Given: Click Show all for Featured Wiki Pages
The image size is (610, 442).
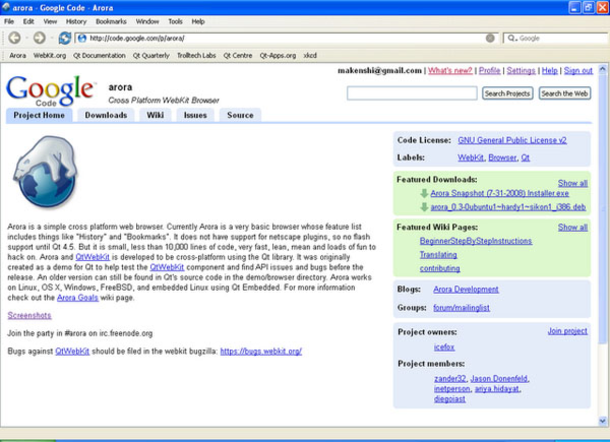Looking at the screenshot, I should [573, 227].
